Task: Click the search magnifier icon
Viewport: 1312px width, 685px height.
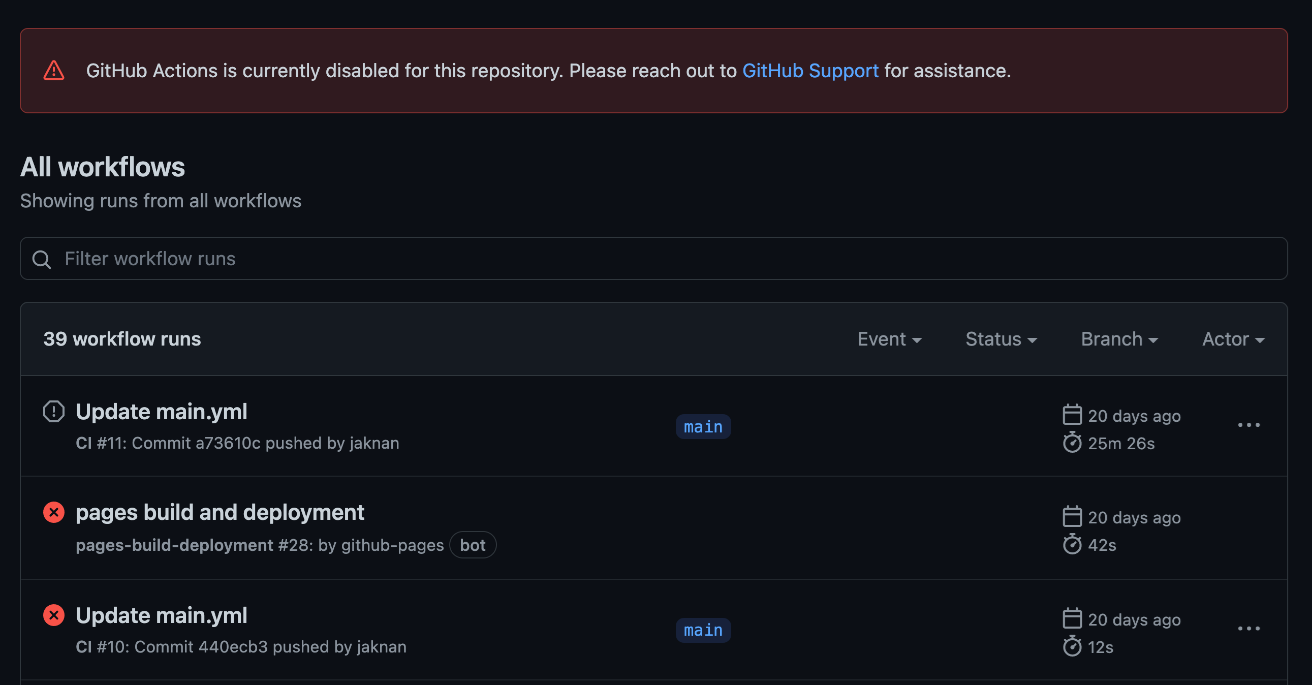Action: tap(42, 259)
